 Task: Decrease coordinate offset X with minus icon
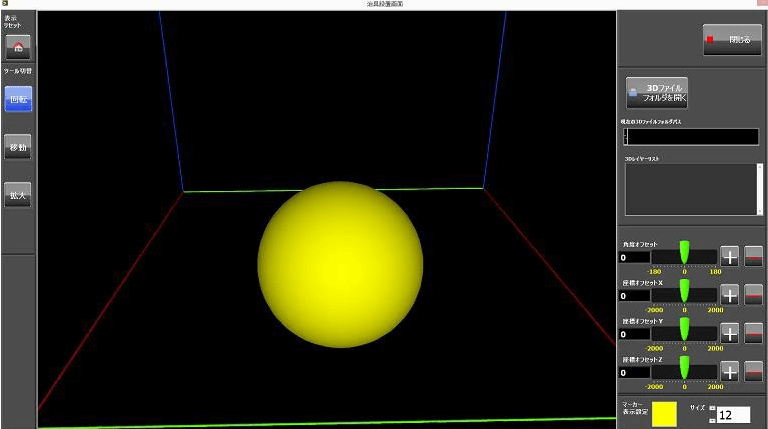pos(753,295)
